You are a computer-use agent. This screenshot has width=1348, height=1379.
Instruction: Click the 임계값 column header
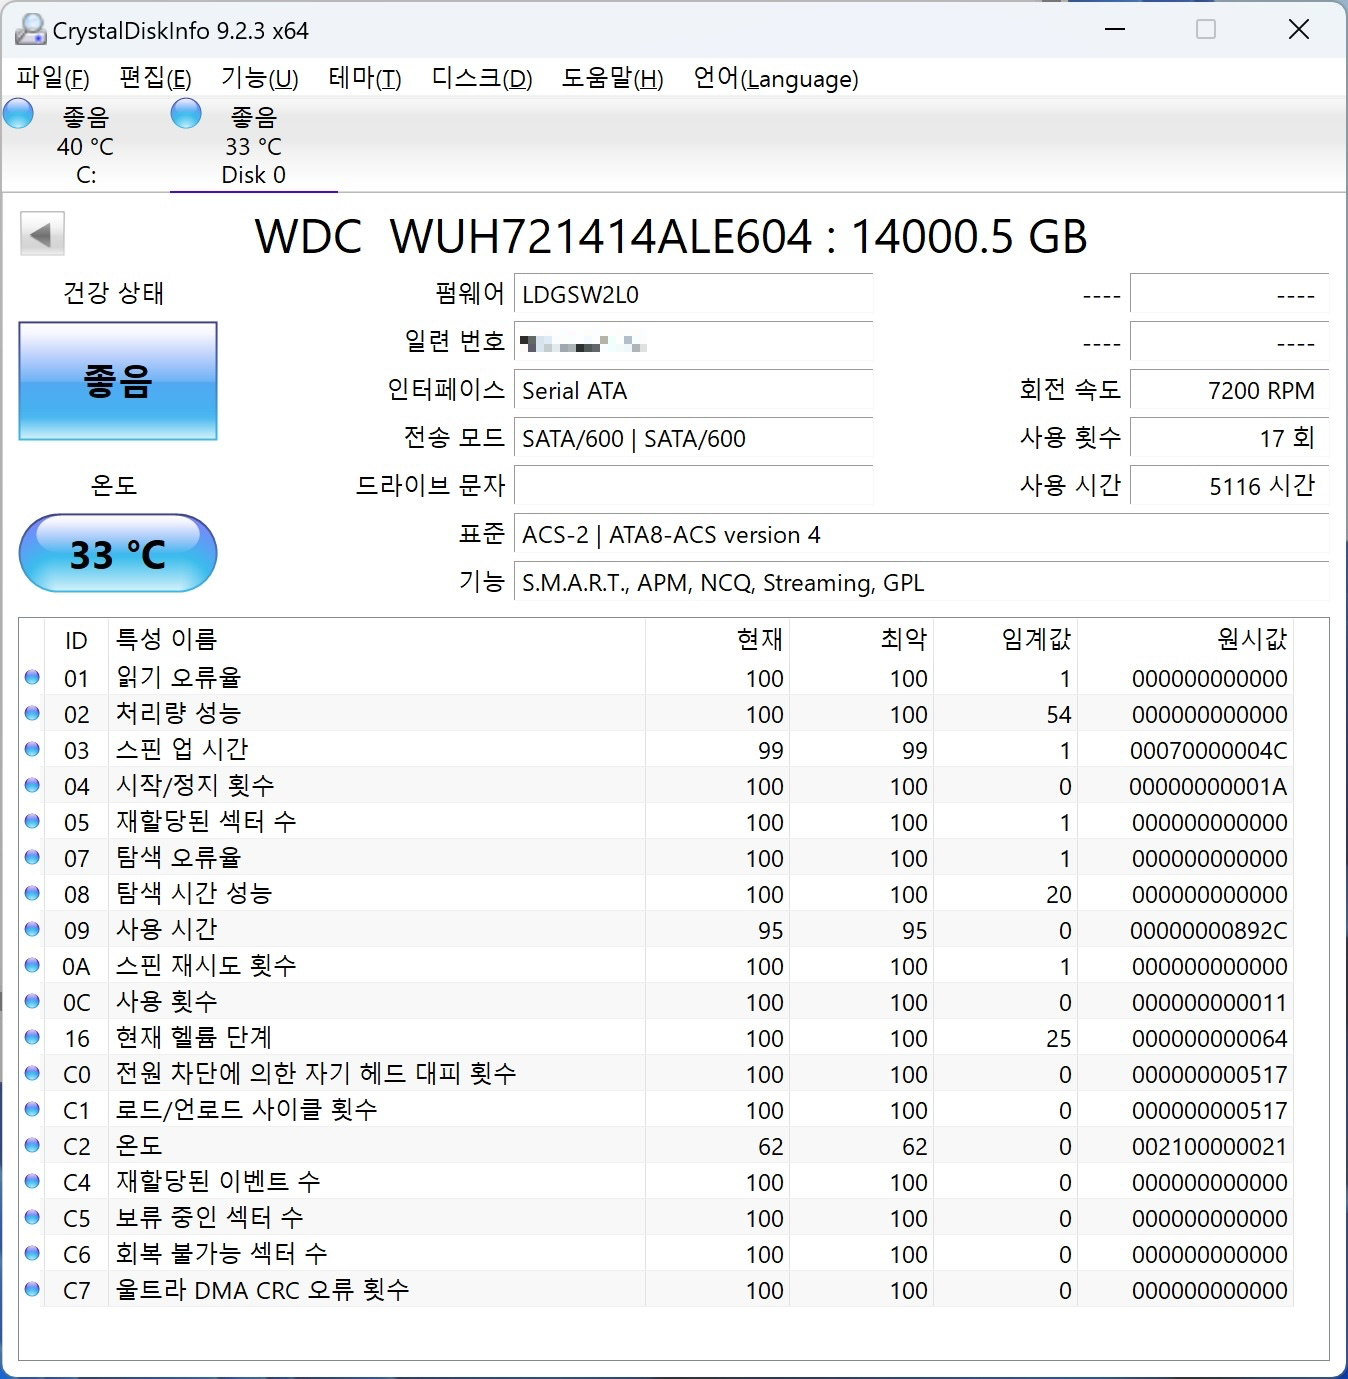coord(1005,639)
